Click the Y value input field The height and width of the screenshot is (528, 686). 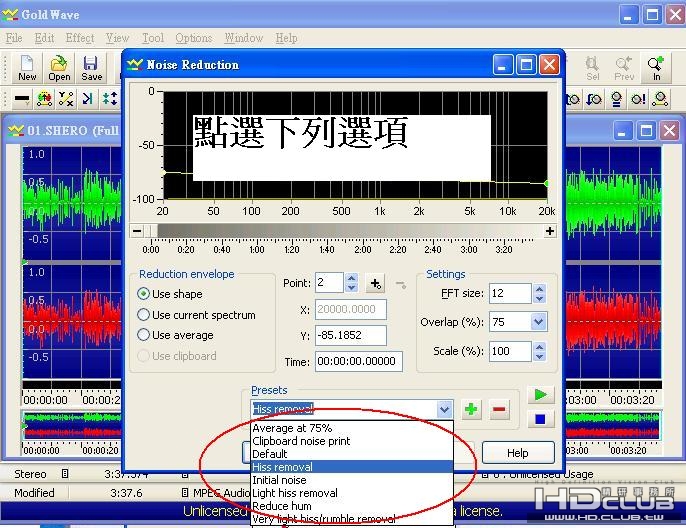pos(350,336)
